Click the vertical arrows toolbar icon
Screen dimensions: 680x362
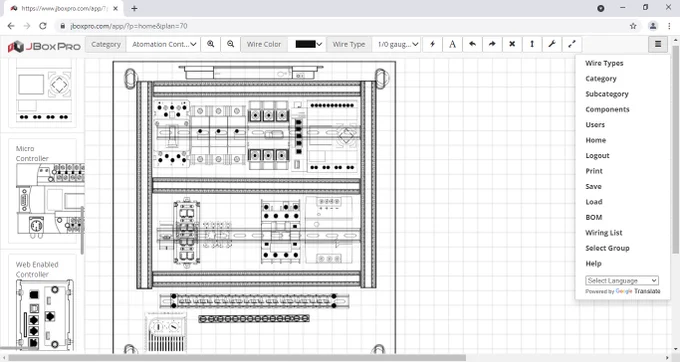pos(532,44)
